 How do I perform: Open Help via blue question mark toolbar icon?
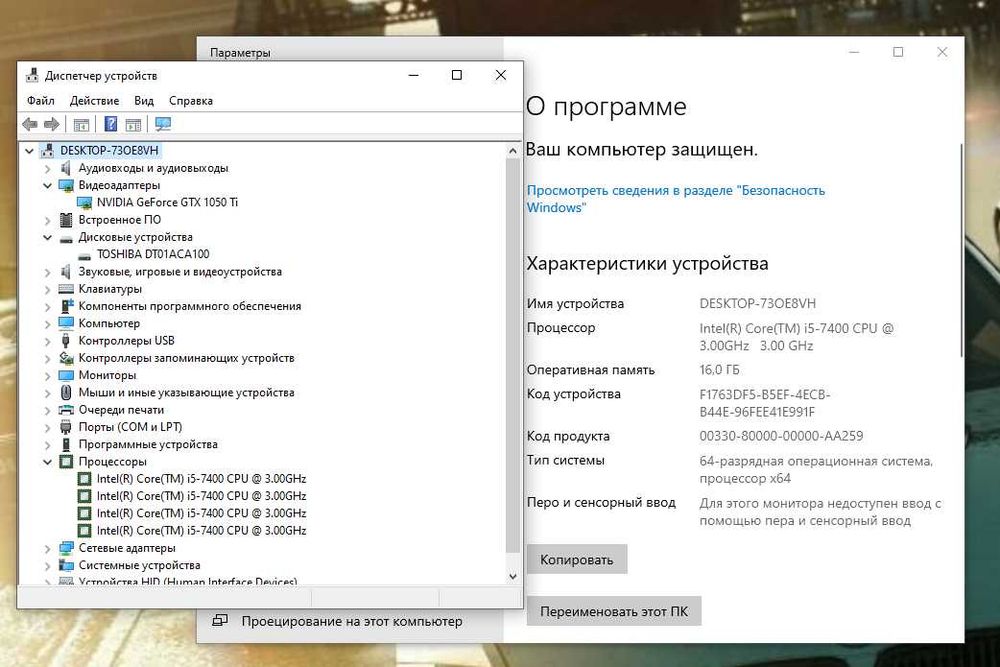[110, 124]
